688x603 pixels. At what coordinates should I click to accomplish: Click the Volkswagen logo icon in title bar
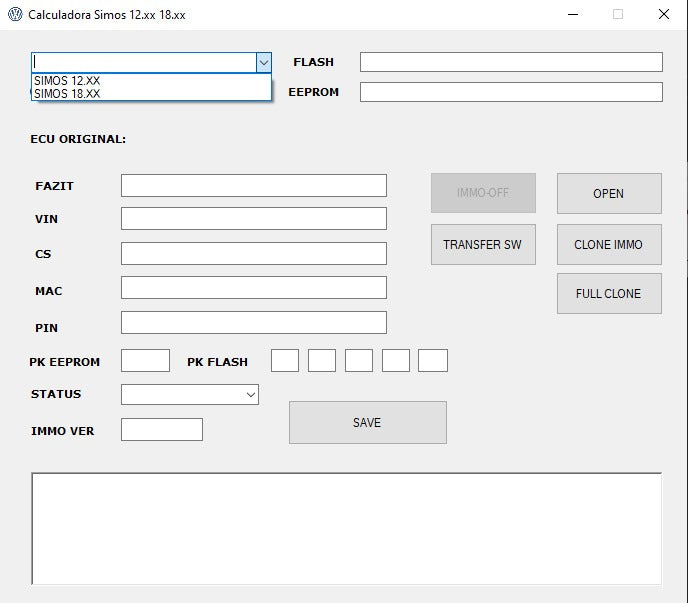click(15, 14)
